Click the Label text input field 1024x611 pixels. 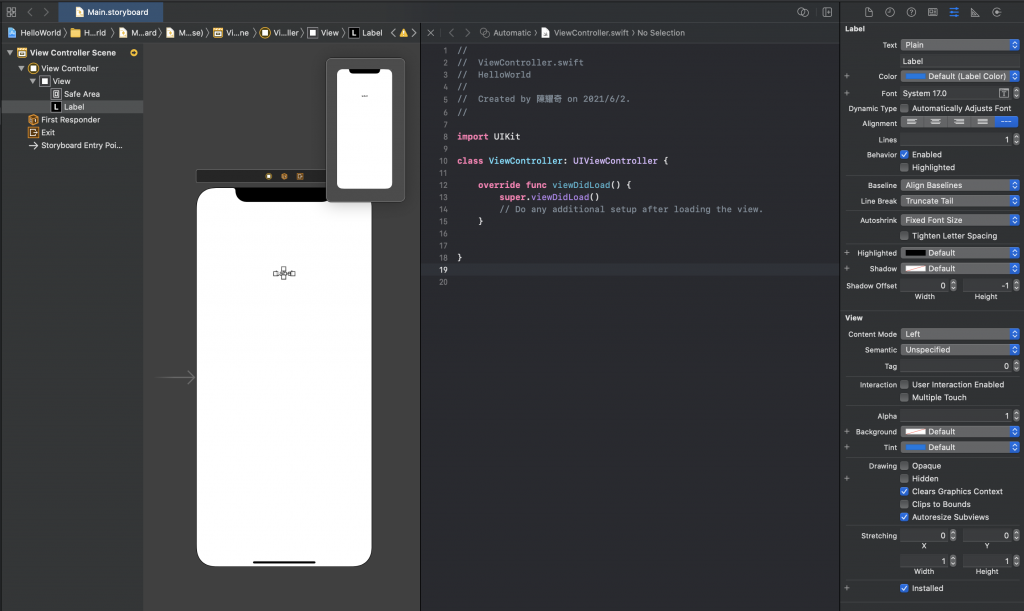pyautogui.click(x=958, y=61)
